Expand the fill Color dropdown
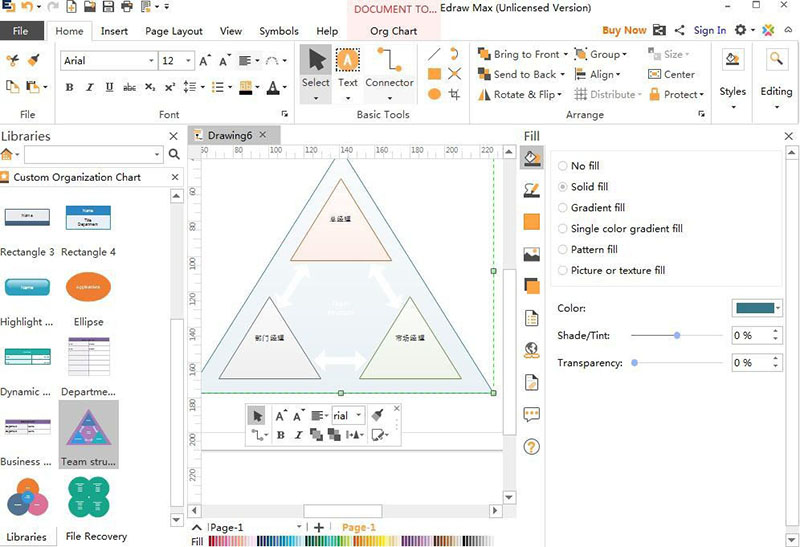 tap(778, 308)
